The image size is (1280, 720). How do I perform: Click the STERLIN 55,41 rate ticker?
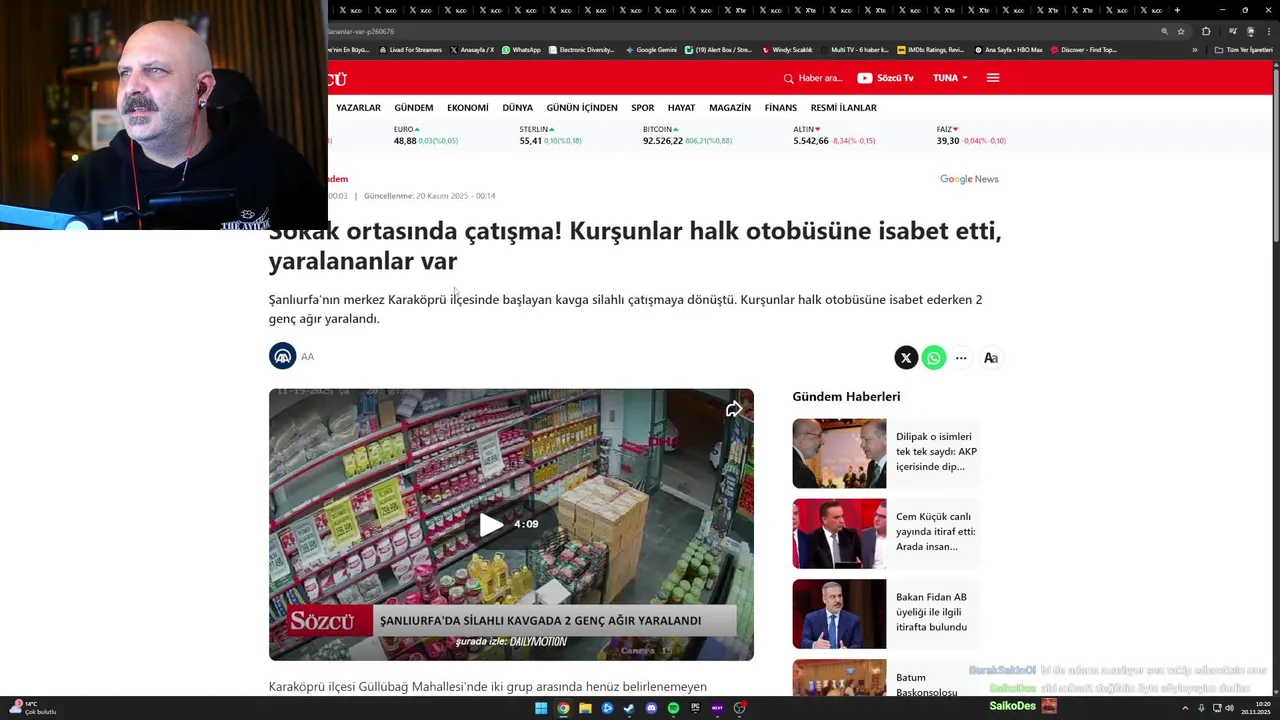point(551,135)
